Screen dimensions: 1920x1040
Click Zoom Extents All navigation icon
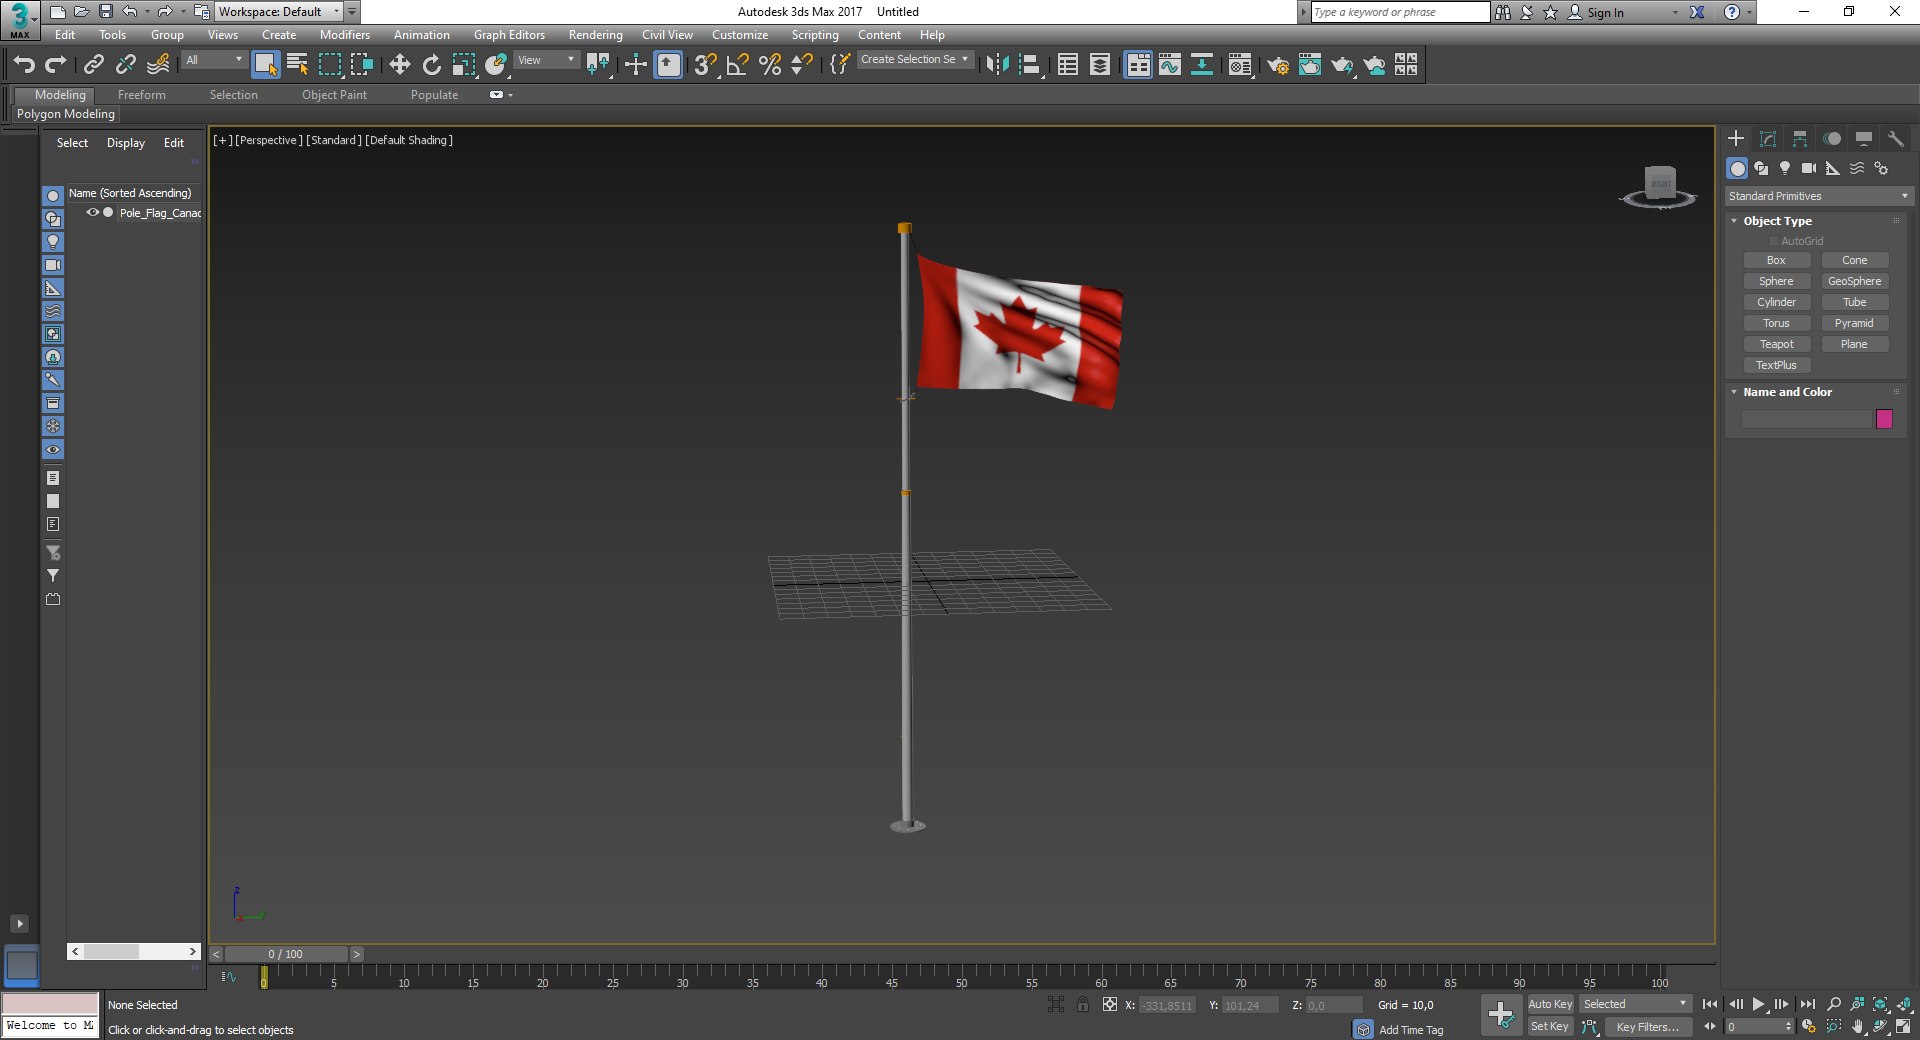(x=1905, y=1004)
